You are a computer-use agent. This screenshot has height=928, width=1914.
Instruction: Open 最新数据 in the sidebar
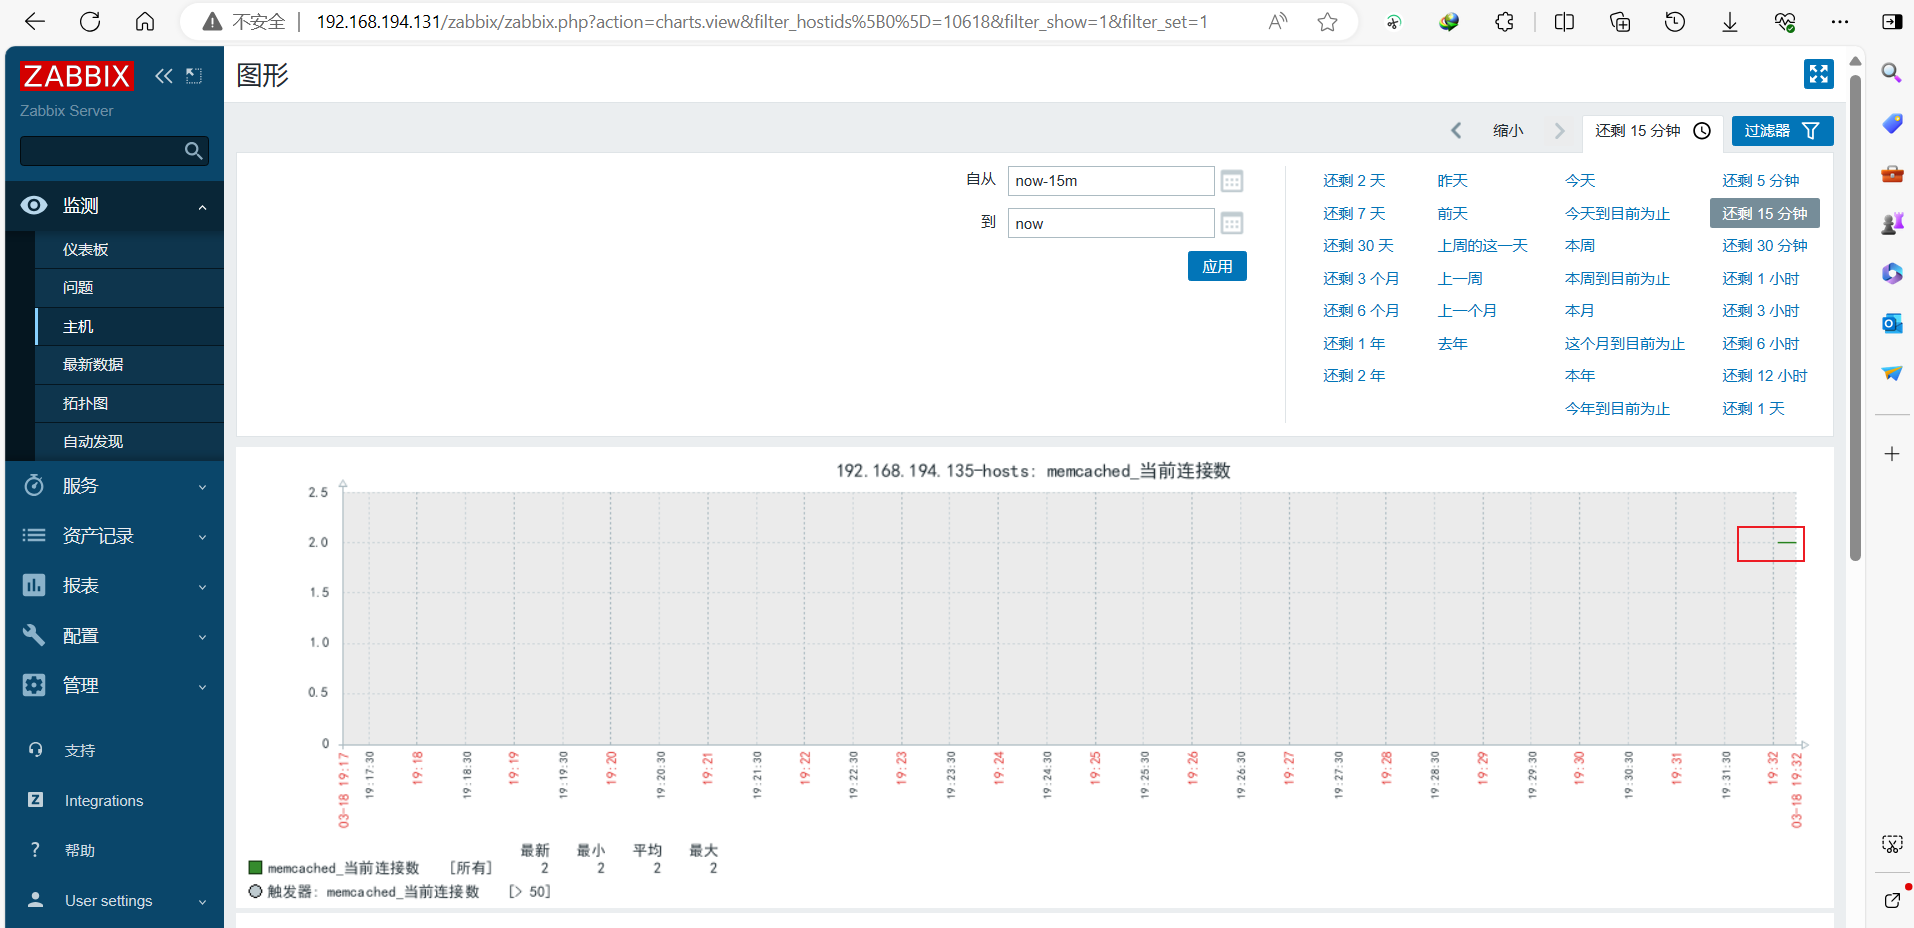tap(129, 365)
